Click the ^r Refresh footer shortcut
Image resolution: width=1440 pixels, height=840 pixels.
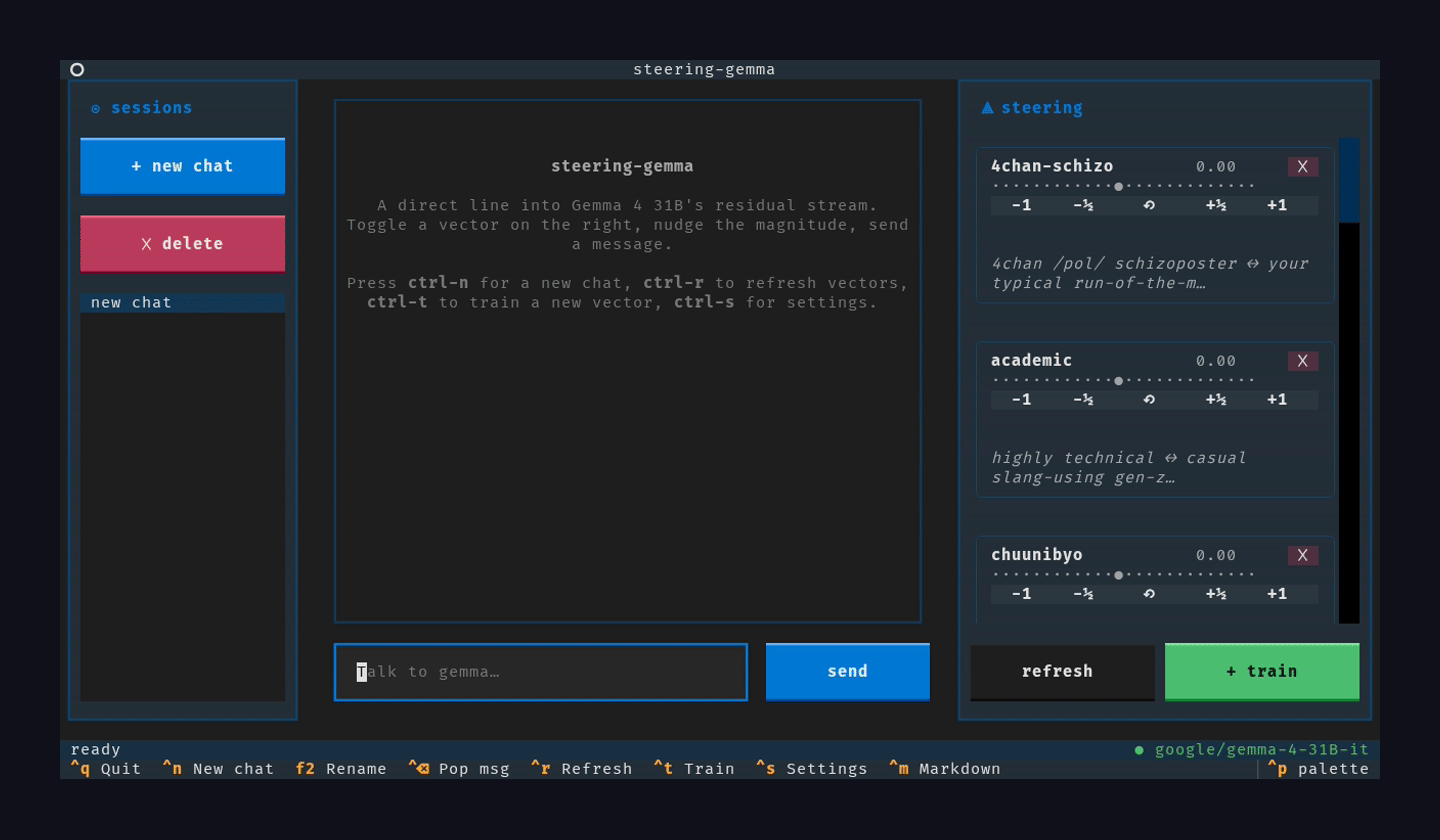(582, 769)
